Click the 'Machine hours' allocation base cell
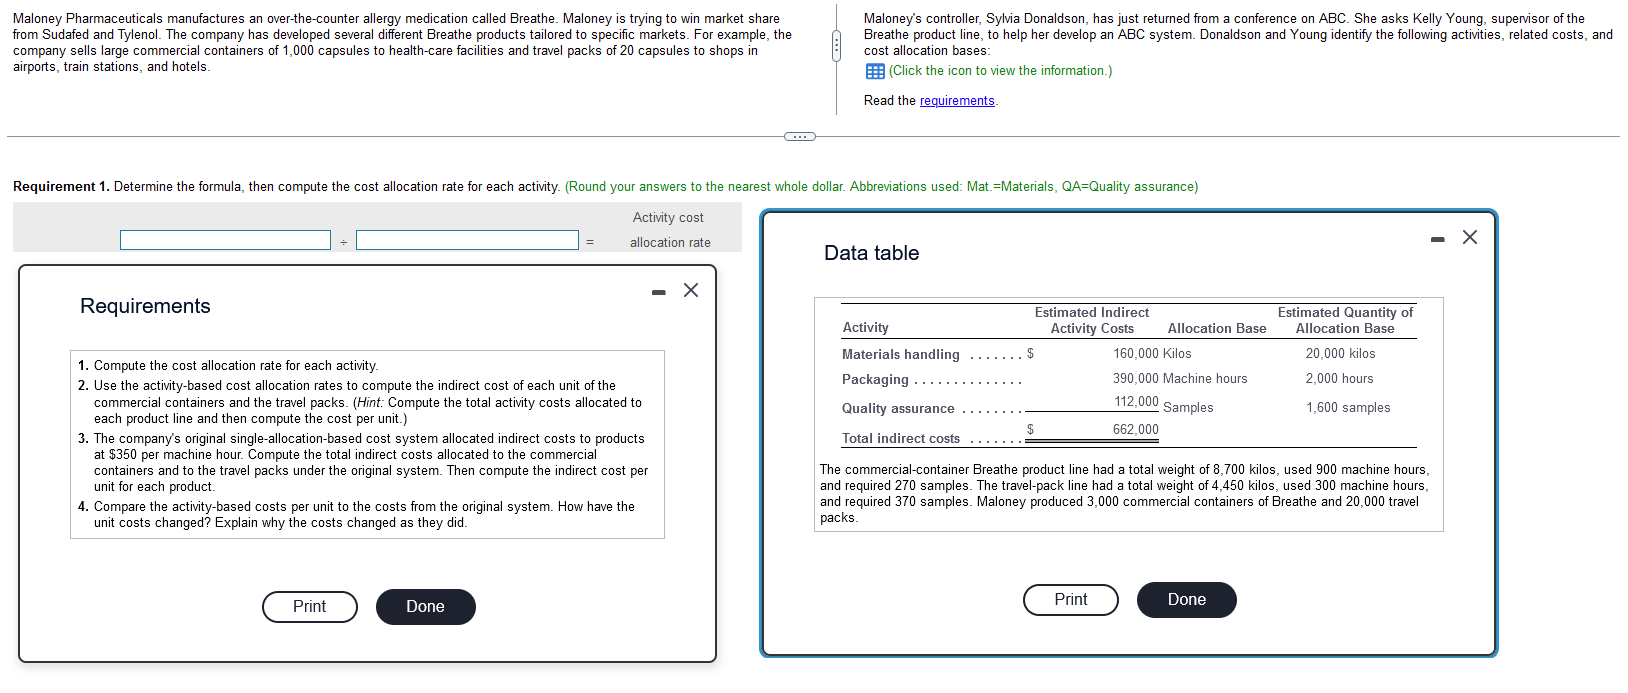Image resolution: width=1628 pixels, height=693 pixels. [1205, 379]
